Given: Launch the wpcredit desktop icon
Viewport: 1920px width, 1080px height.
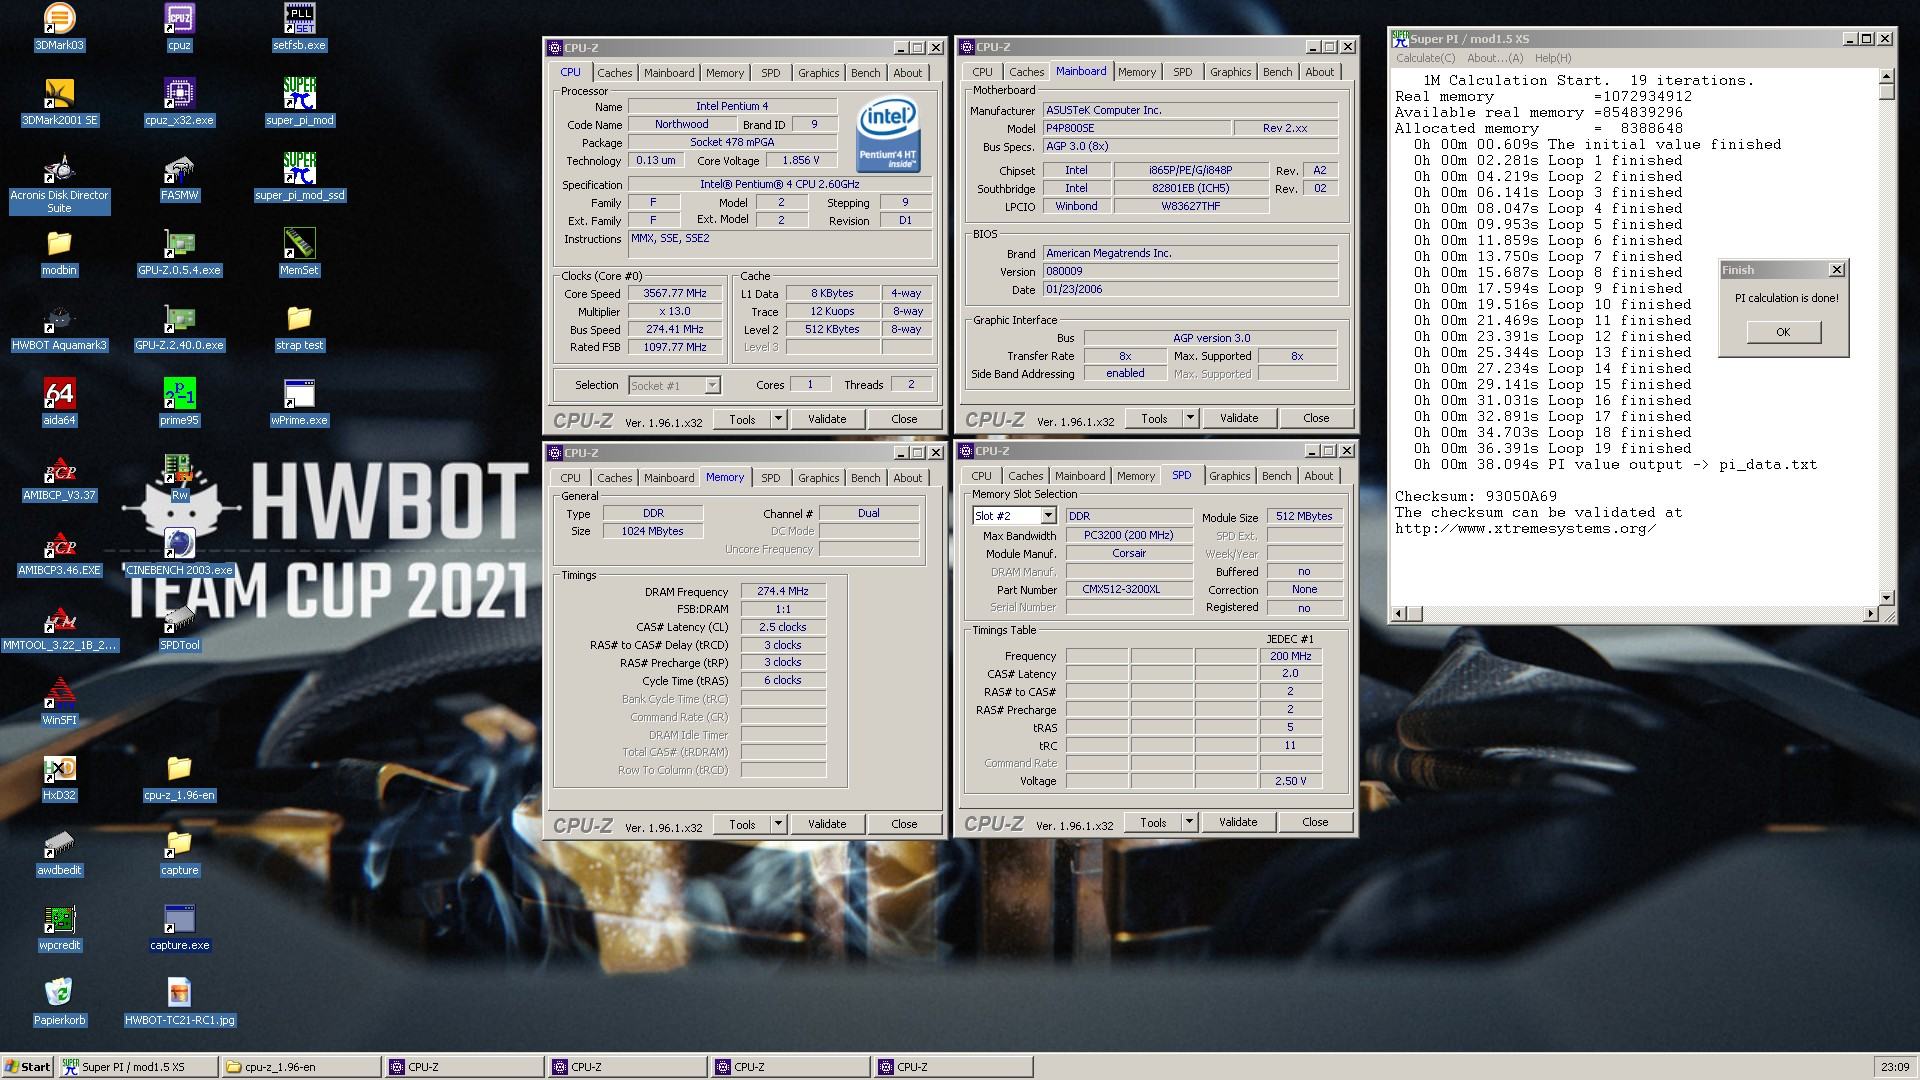Looking at the screenshot, I should pos(59,927).
